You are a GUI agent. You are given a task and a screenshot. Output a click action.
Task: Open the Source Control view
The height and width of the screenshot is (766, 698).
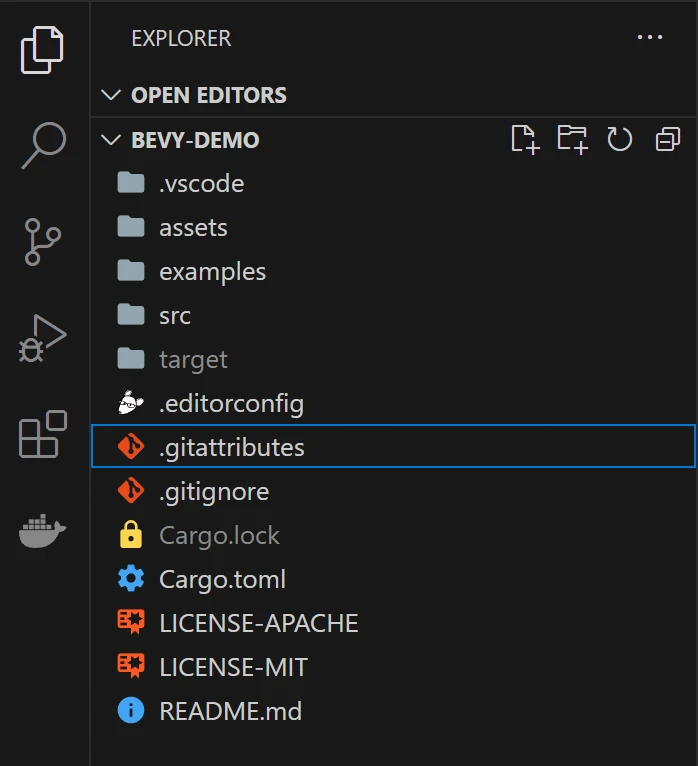pyautogui.click(x=43, y=242)
